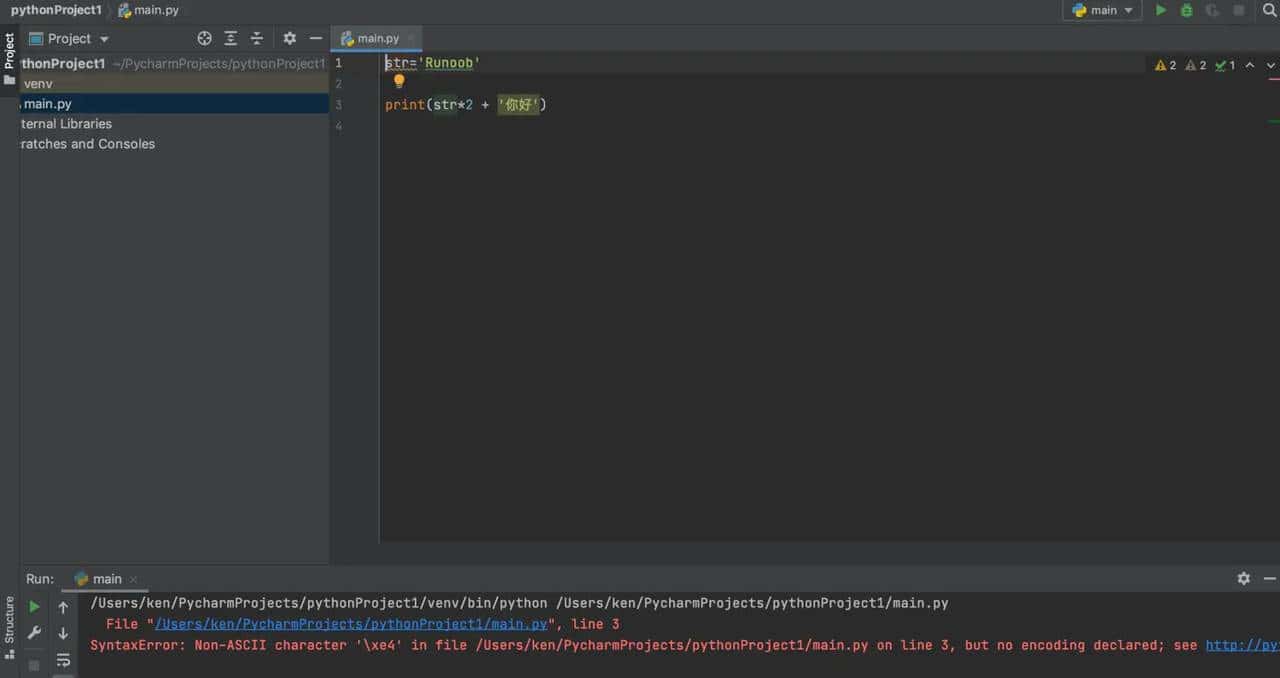The height and width of the screenshot is (678, 1280).
Task: Hide the Run panel using the minimize dash
Action: [x=1270, y=578]
